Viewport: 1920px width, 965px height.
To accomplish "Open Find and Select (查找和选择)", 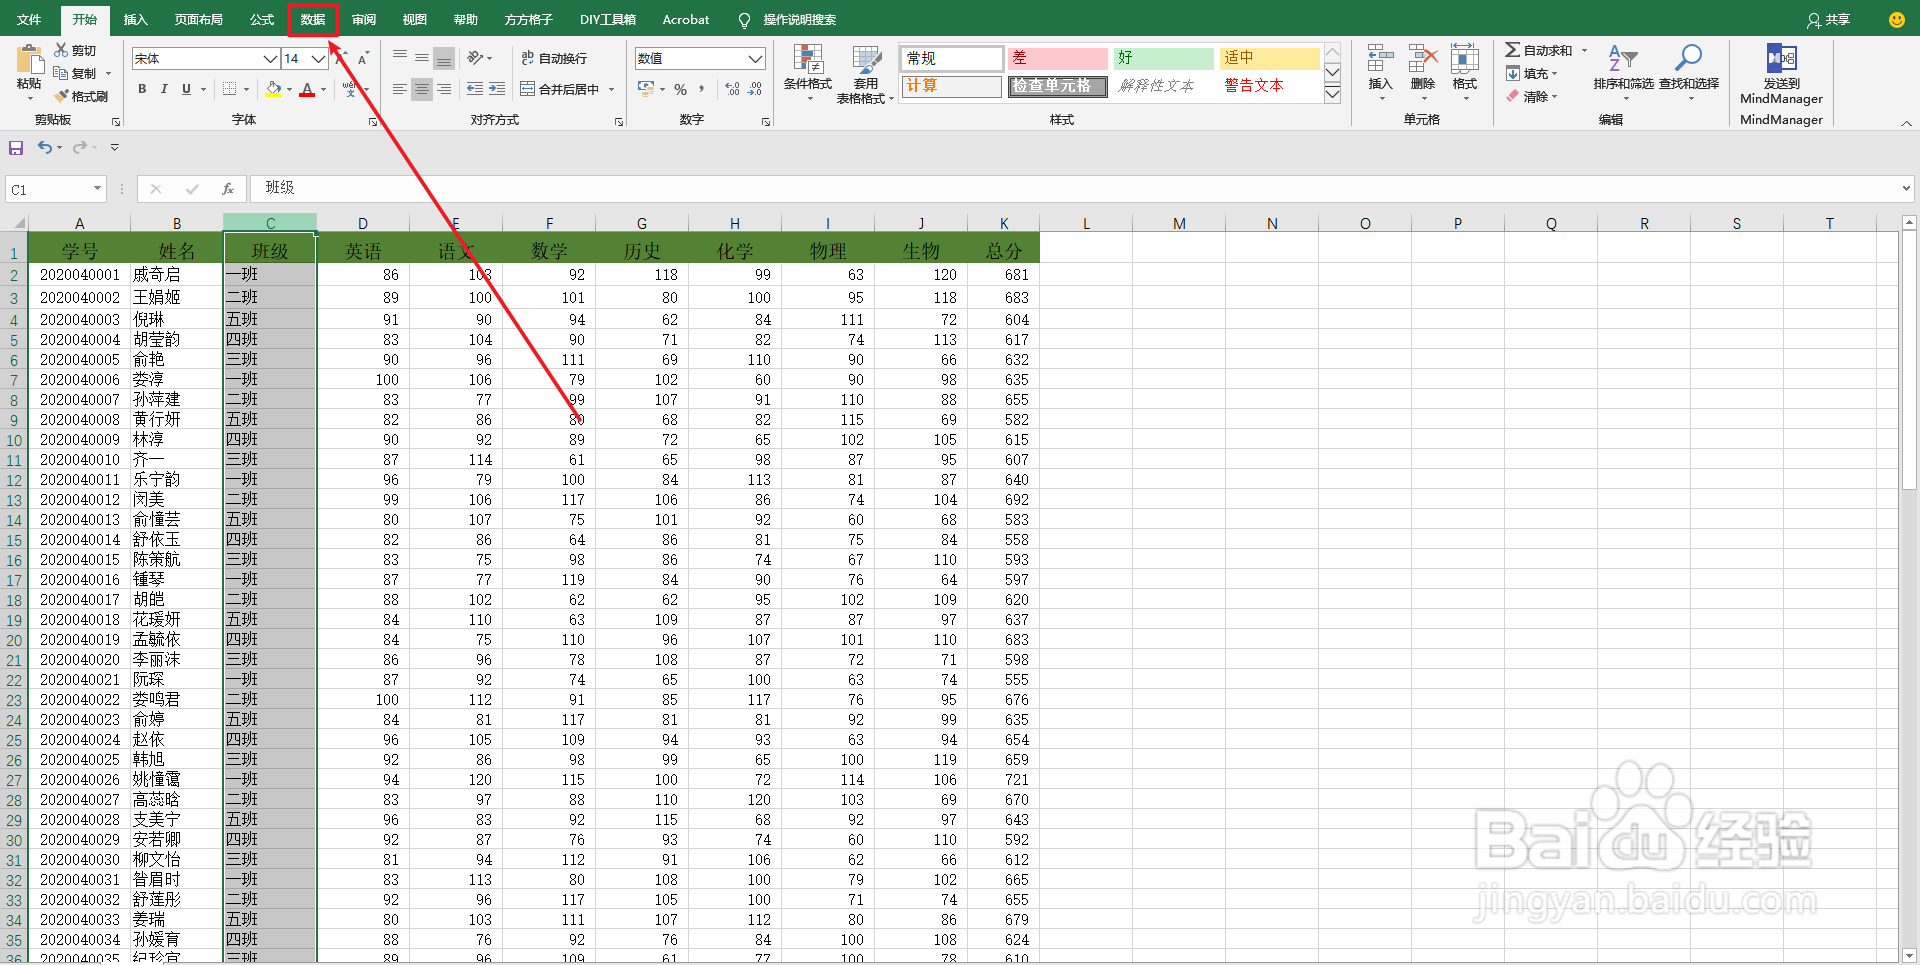I will point(1688,72).
